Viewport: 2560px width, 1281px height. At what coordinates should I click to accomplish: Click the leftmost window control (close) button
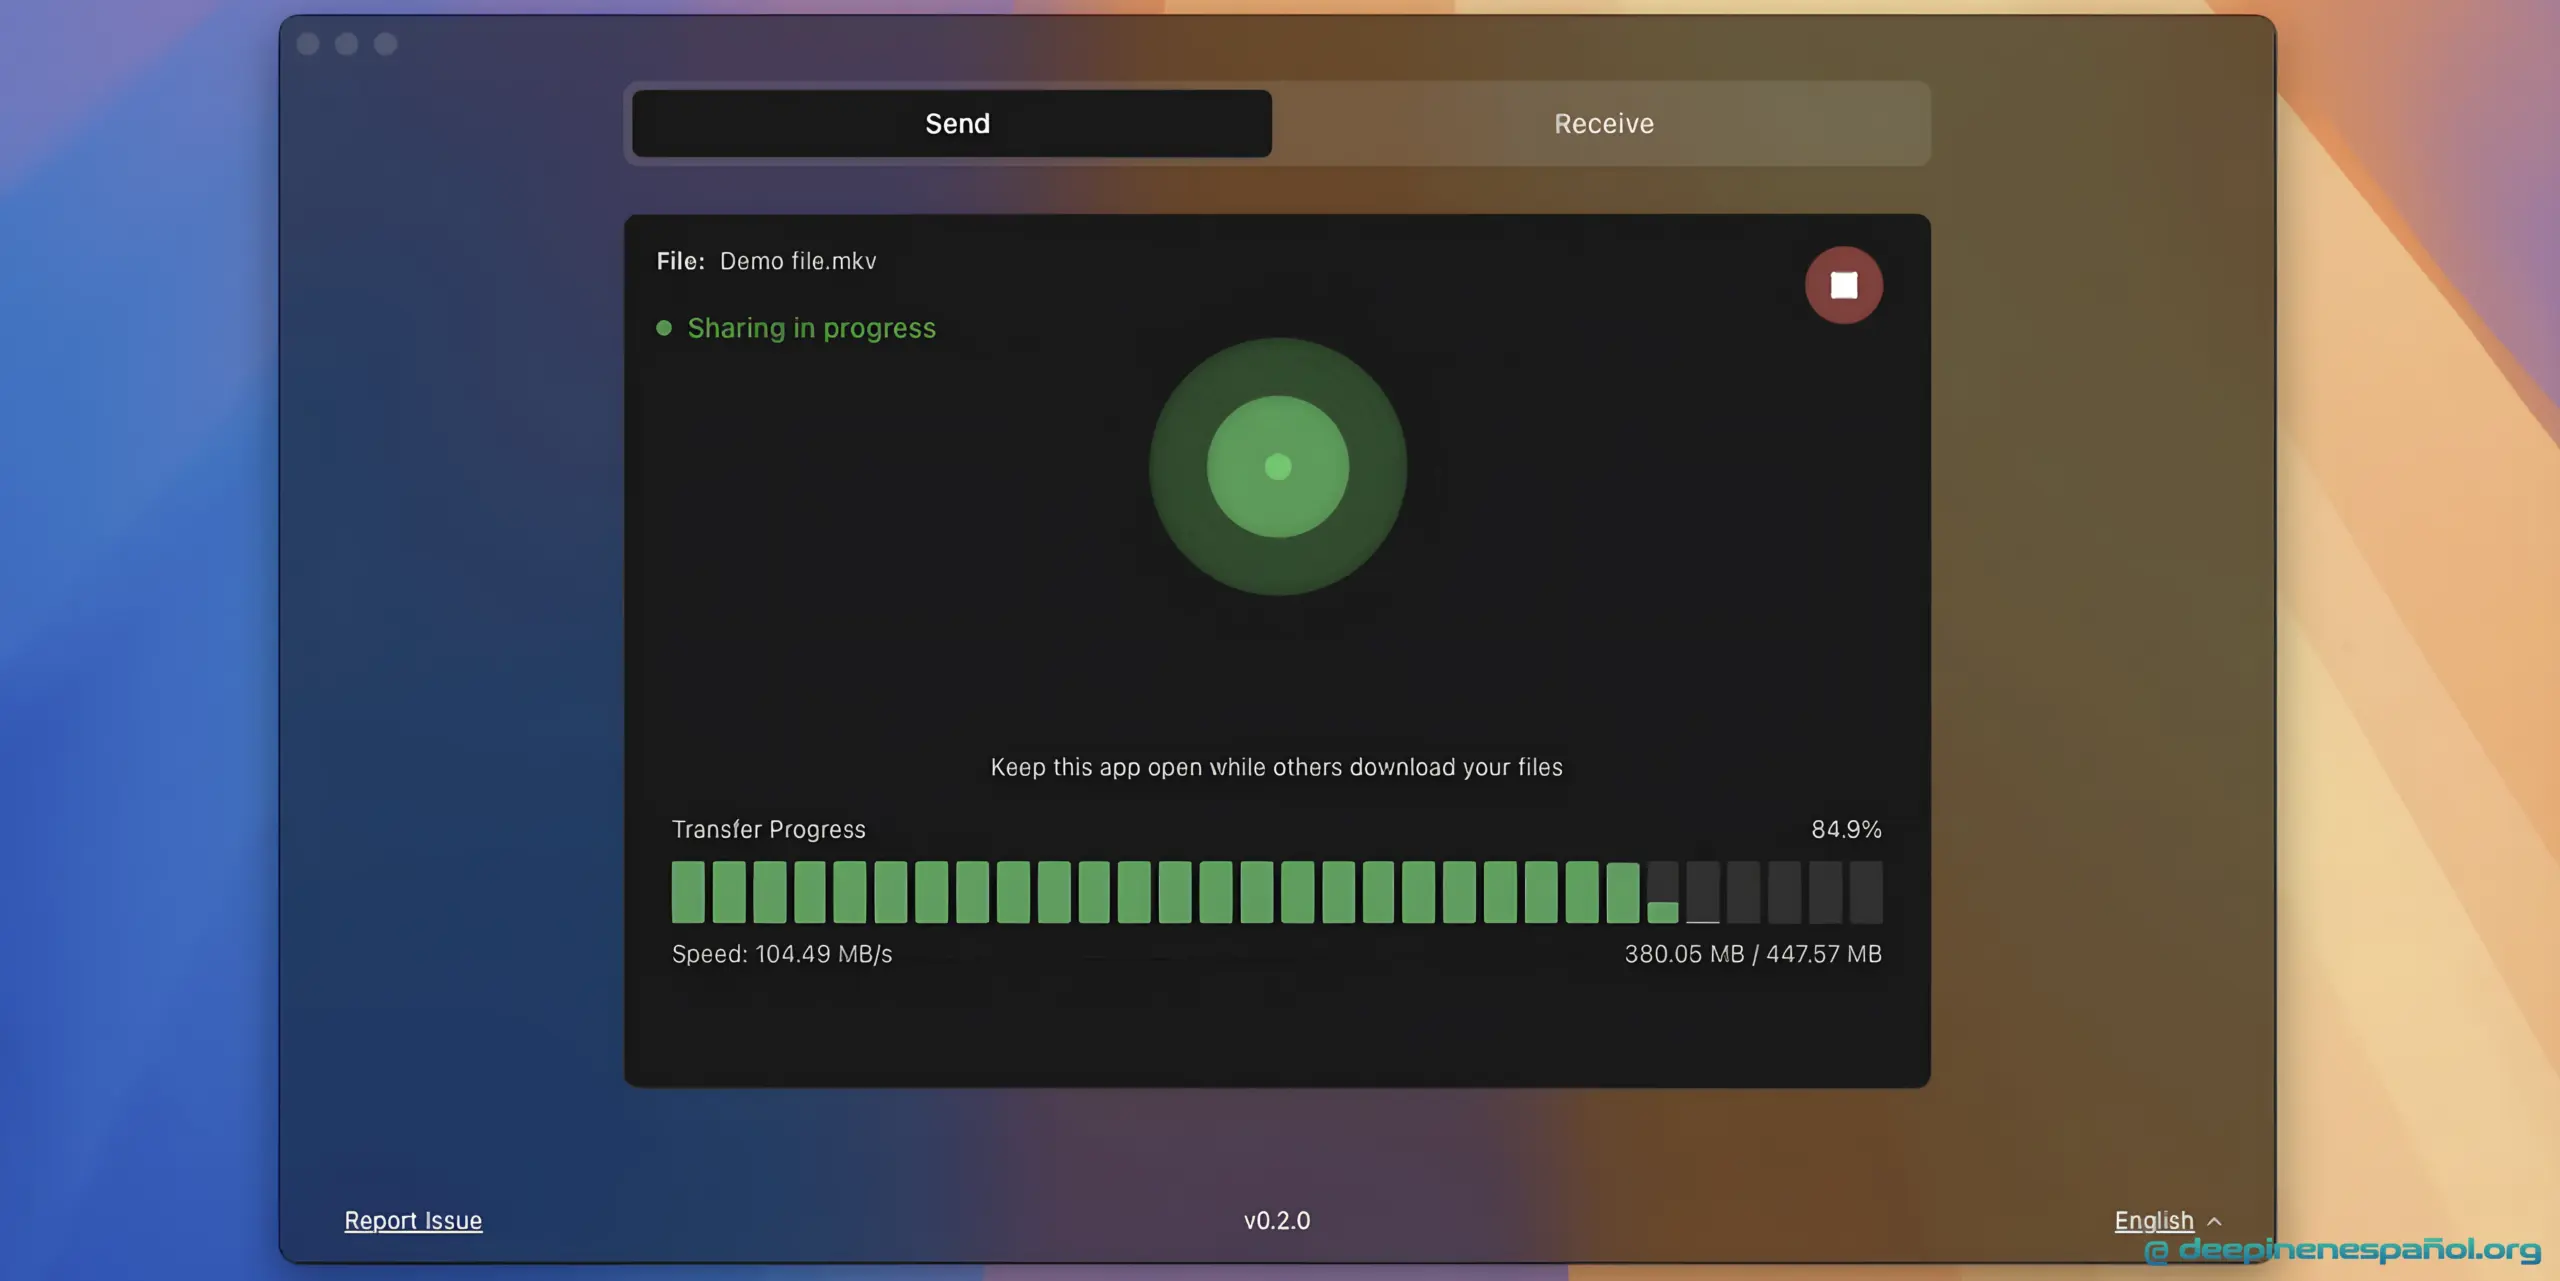click(x=308, y=44)
